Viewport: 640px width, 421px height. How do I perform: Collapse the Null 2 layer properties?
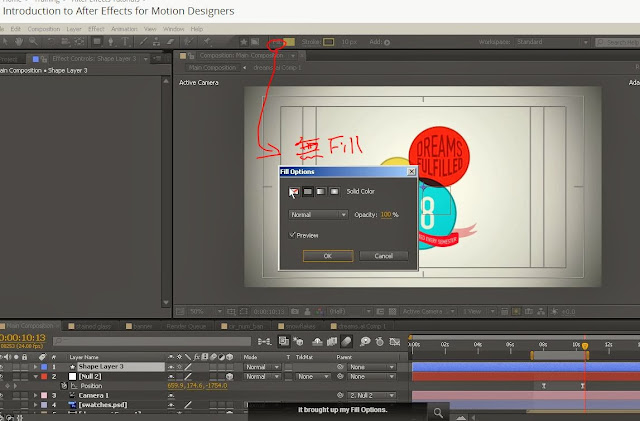36,376
